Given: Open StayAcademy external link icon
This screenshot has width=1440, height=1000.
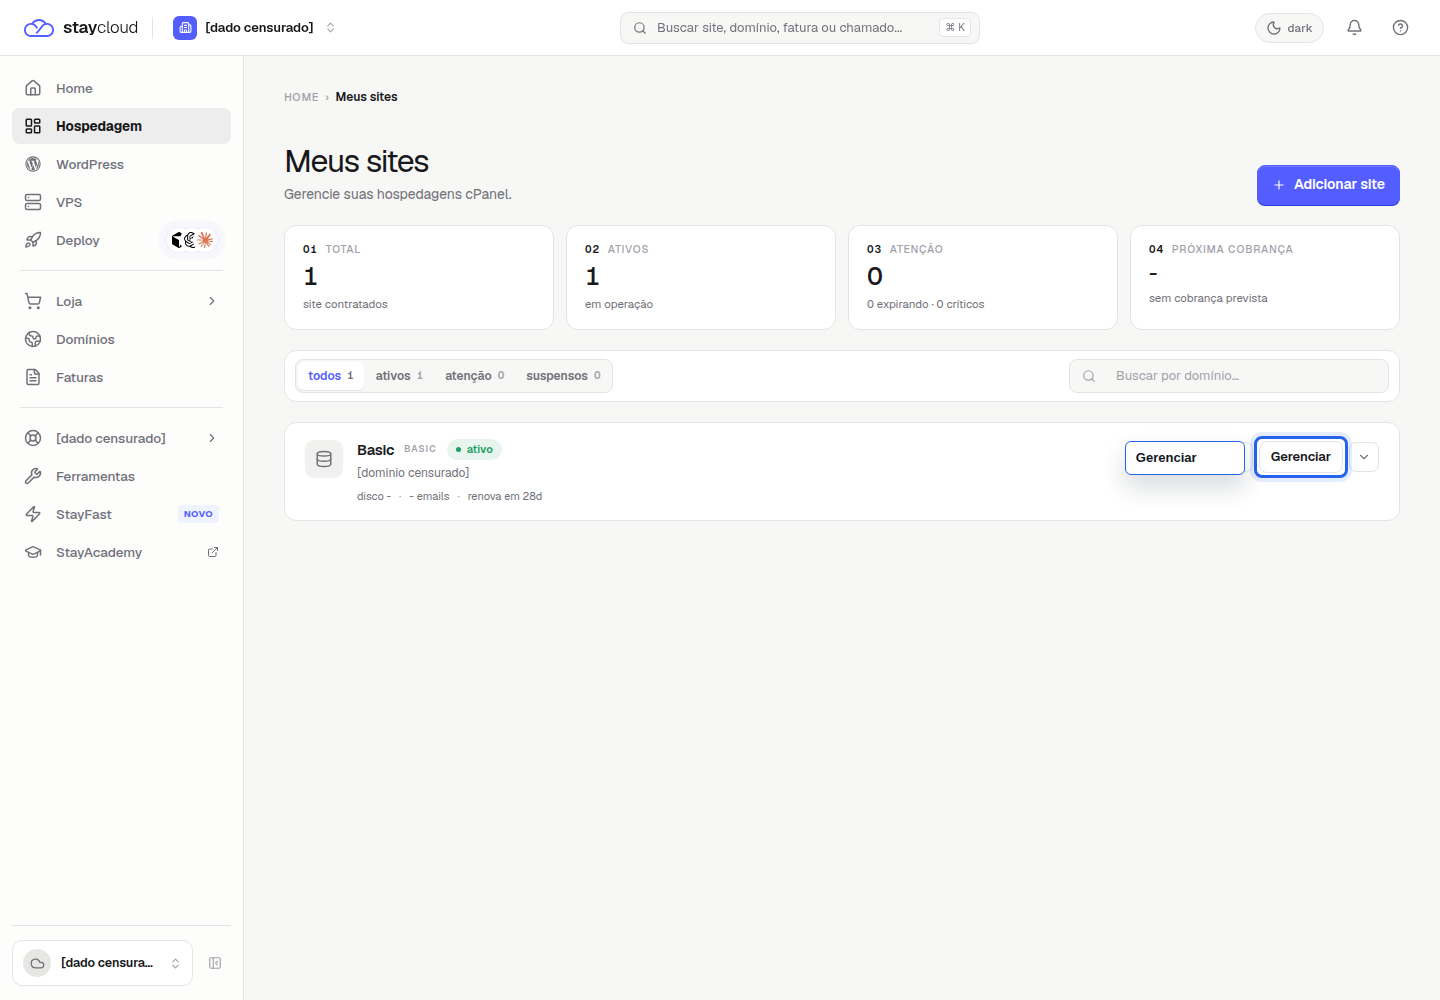Looking at the screenshot, I should [x=213, y=552].
